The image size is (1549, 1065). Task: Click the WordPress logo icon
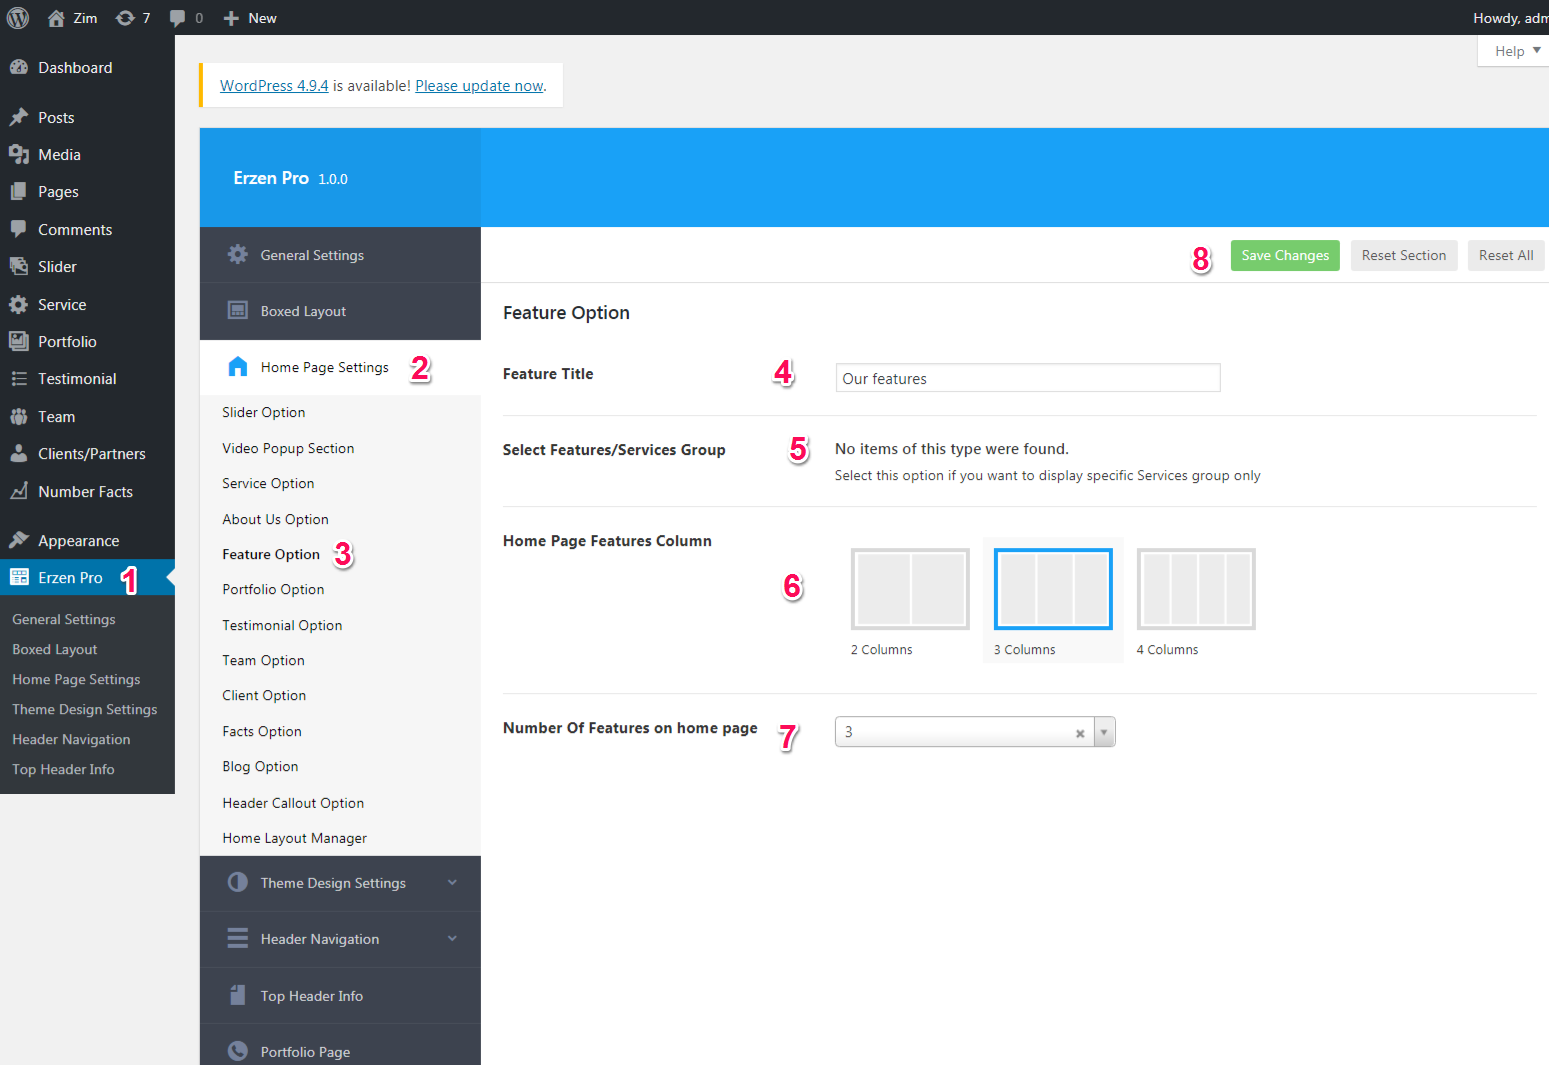point(18,18)
